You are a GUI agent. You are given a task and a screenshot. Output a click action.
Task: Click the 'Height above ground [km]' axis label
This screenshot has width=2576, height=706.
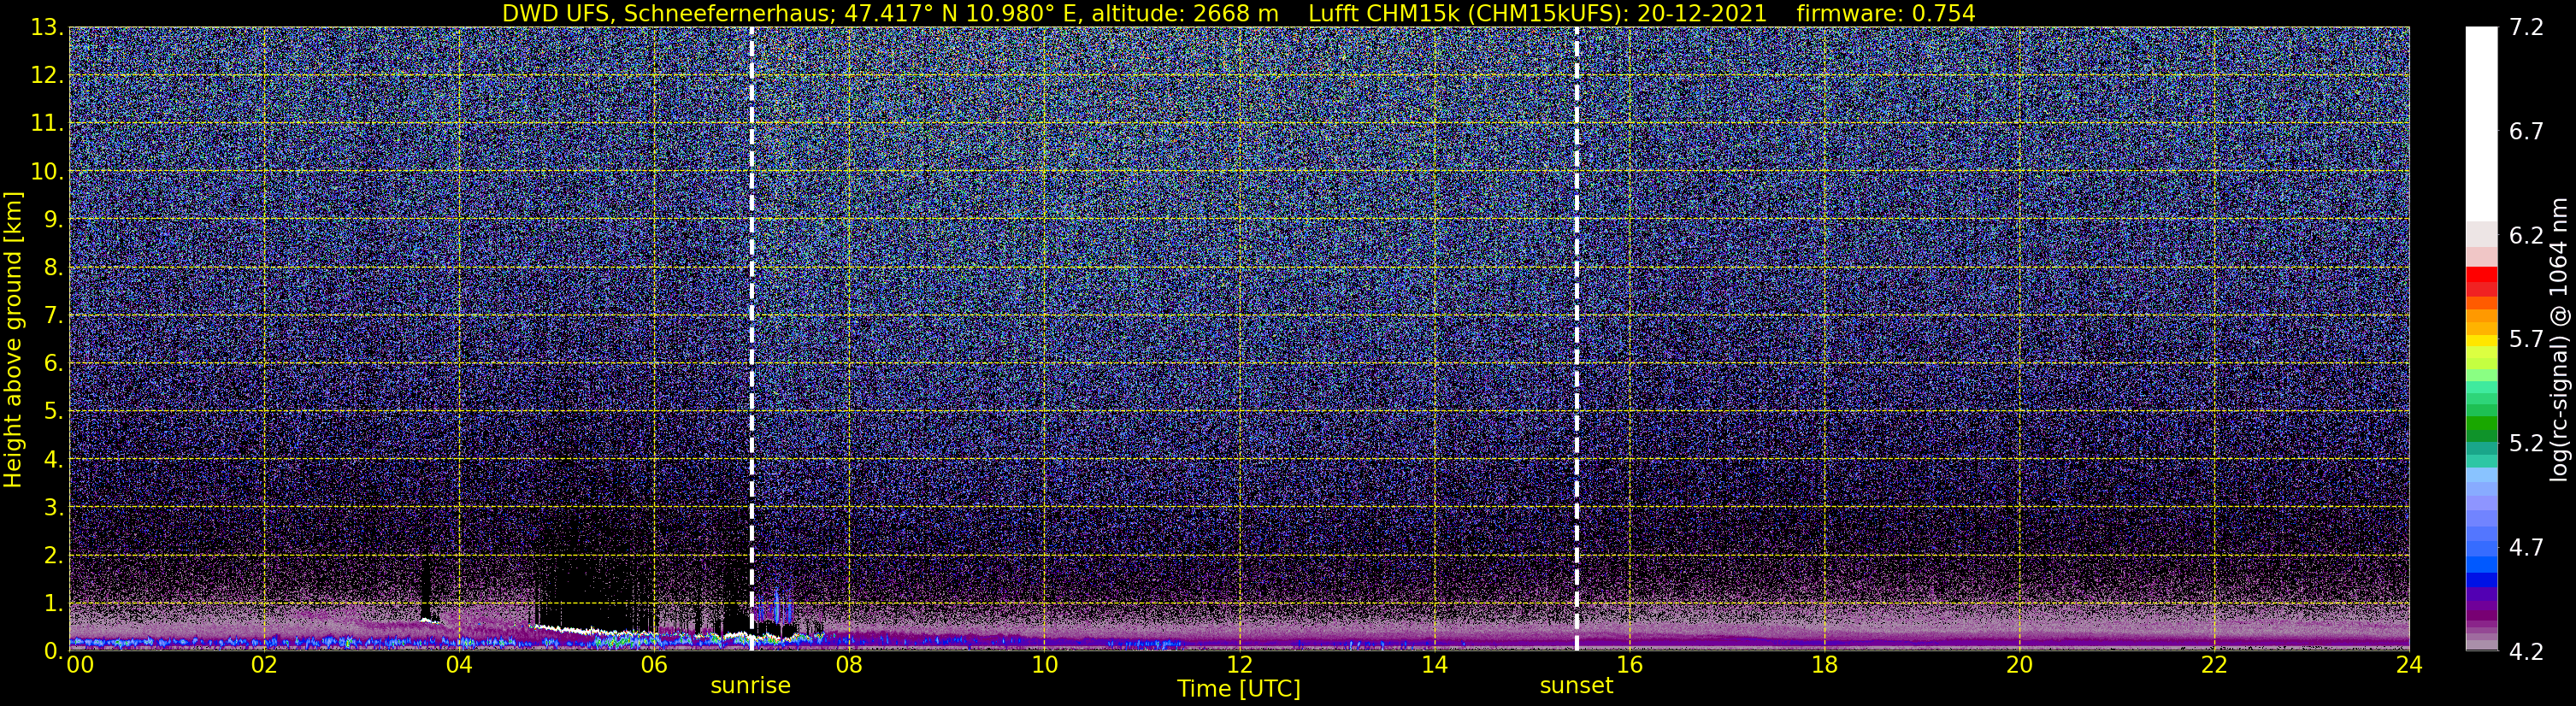point(13,340)
